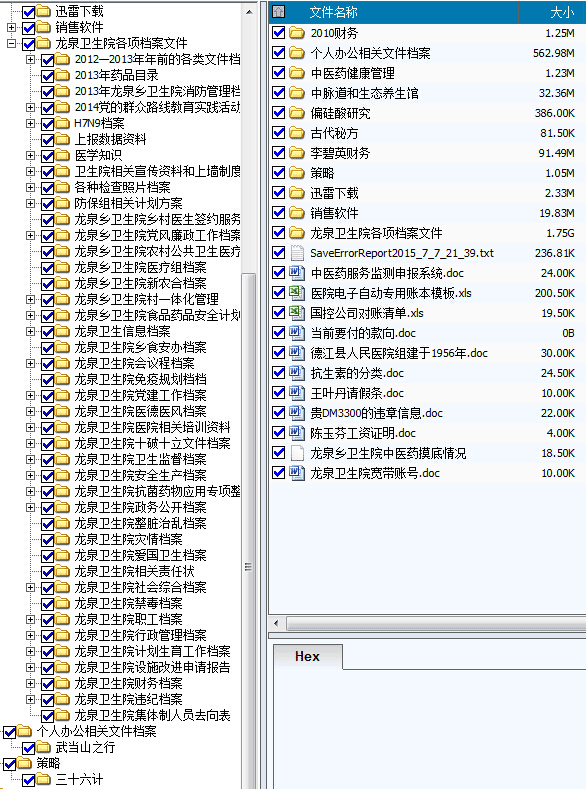Image resolution: width=586 pixels, height=789 pixels.
Task: Click the up-folder icon in file list header
Action: [278, 12]
